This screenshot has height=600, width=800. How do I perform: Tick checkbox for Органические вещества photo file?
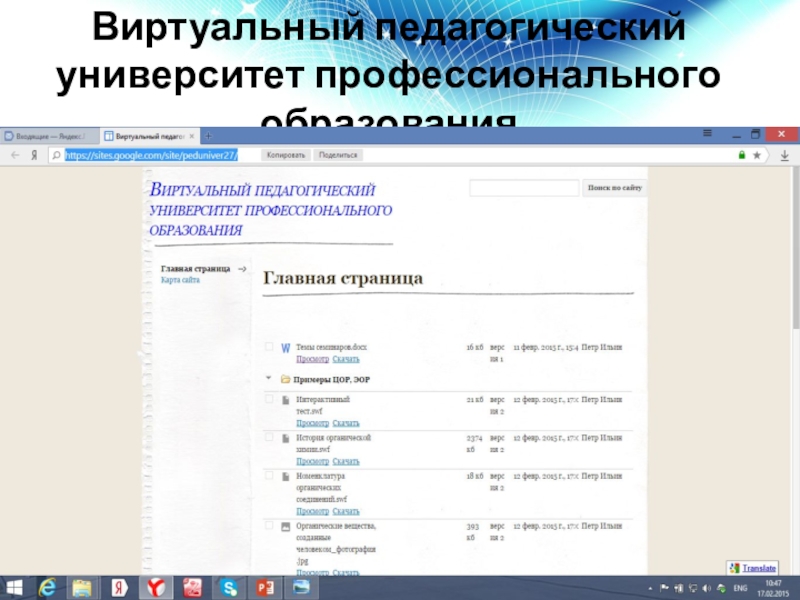[x=269, y=525]
